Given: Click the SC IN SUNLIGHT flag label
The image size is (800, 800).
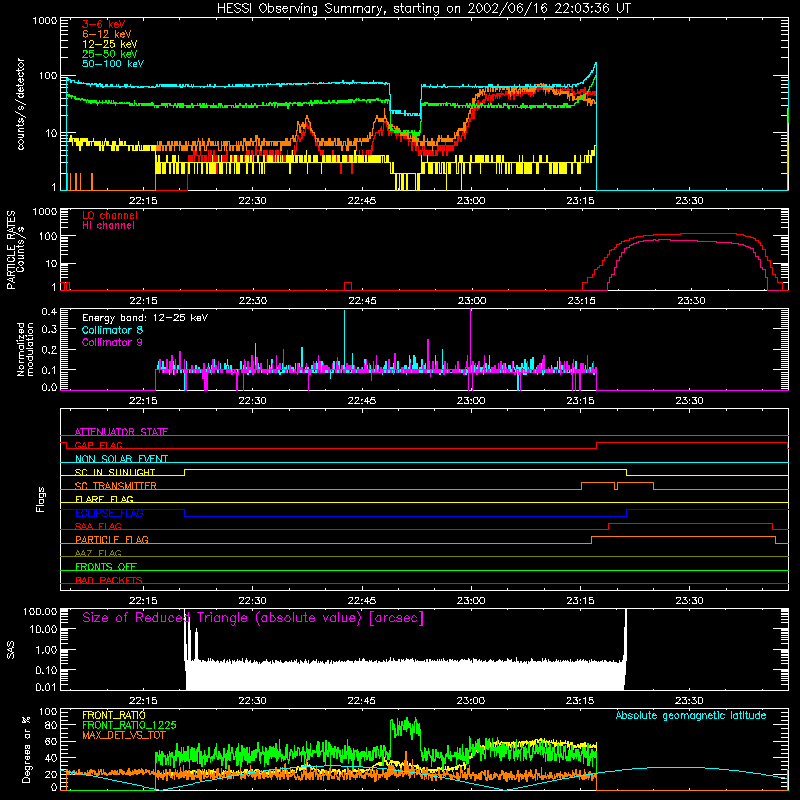Looking at the screenshot, I should point(115,472).
